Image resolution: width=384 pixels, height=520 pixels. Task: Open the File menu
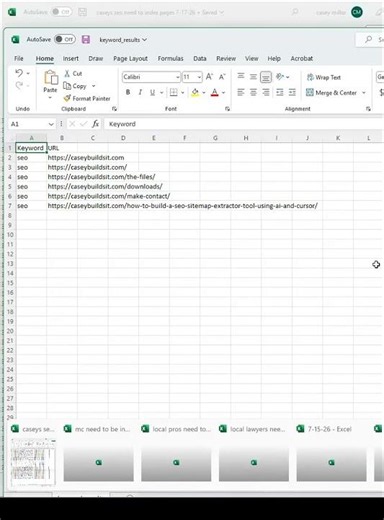coord(19,58)
